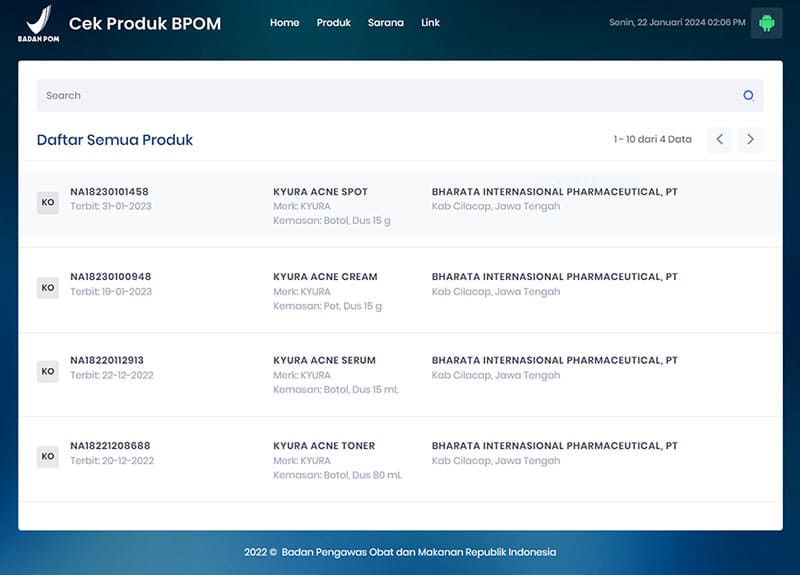Open the Produk menu item
This screenshot has height=575, width=800.
click(334, 22)
